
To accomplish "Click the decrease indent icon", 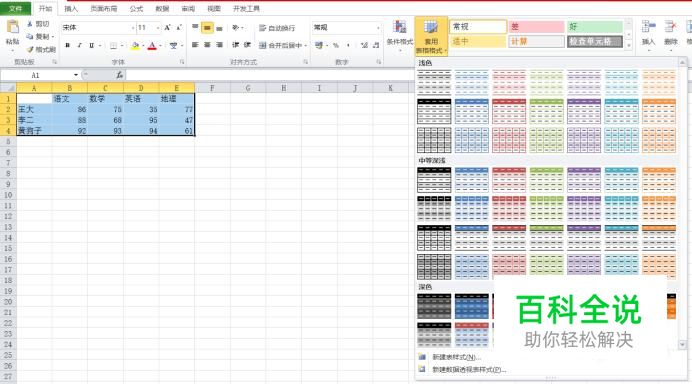I will (x=236, y=45).
